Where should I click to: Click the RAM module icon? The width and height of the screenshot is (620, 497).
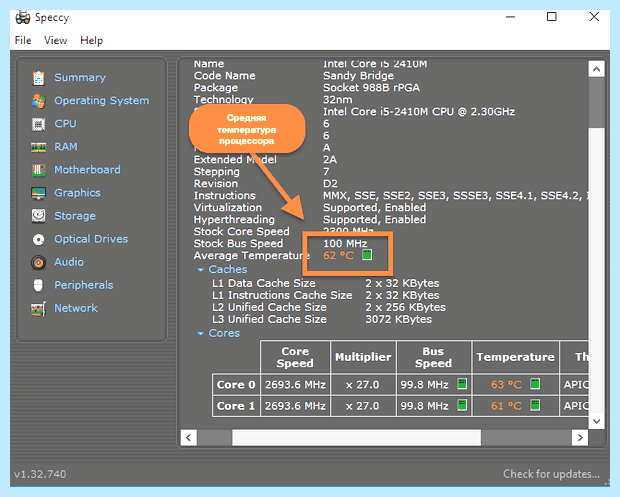pyautogui.click(x=38, y=147)
